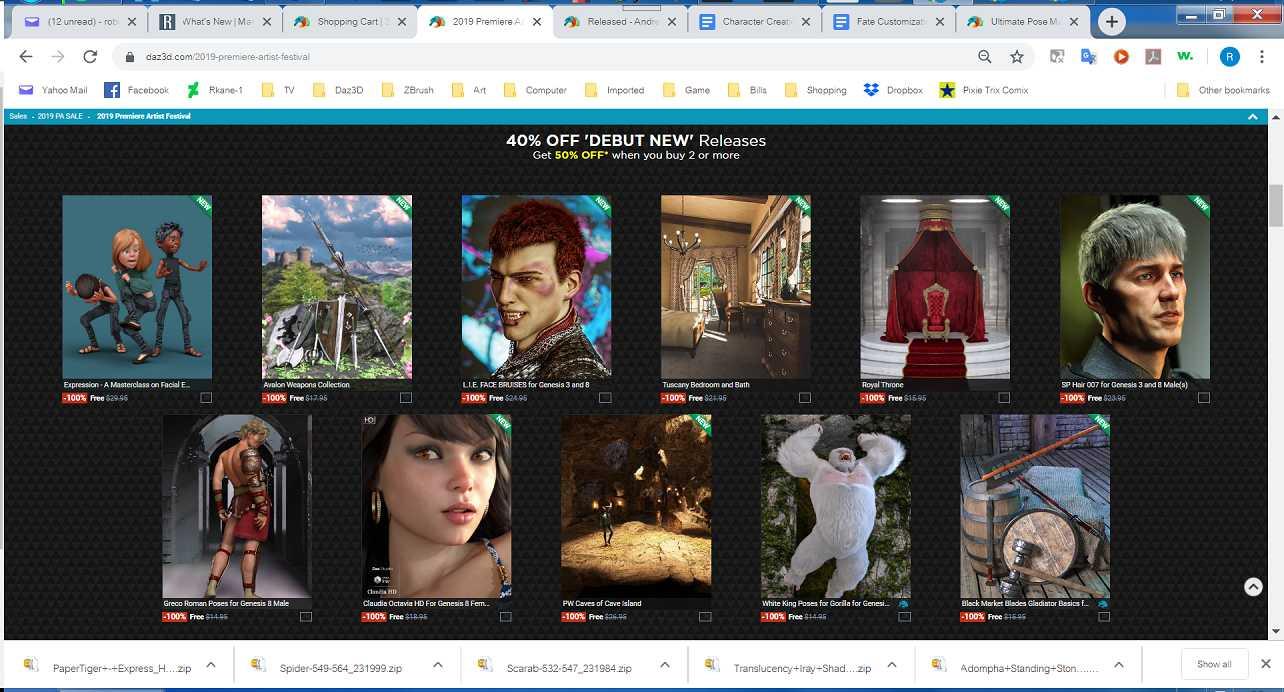Tick the Claudia Octavia HD checkbox

[x=505, y=617]
